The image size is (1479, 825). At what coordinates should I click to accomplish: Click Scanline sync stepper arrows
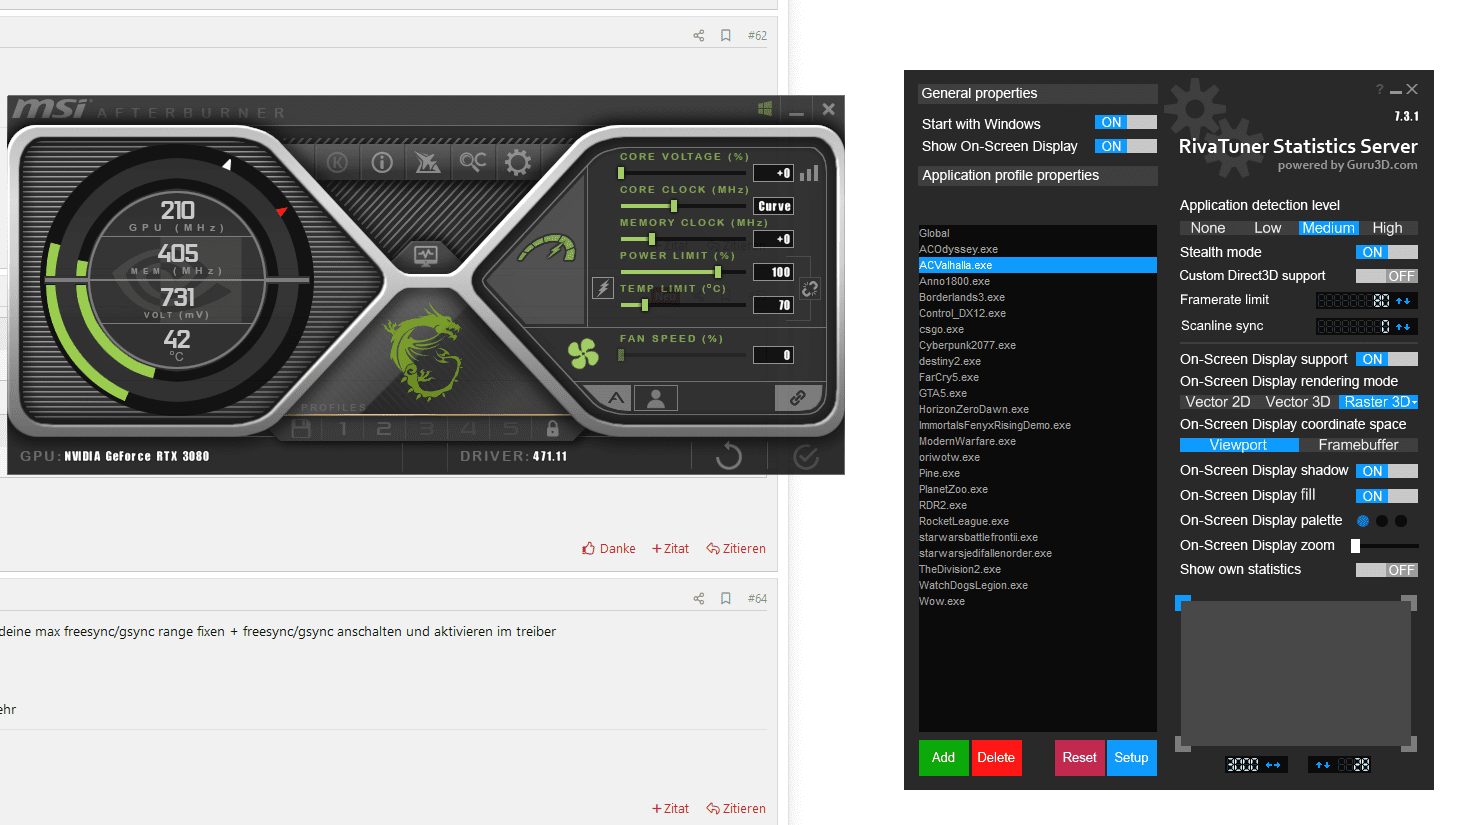point(1403,327)
